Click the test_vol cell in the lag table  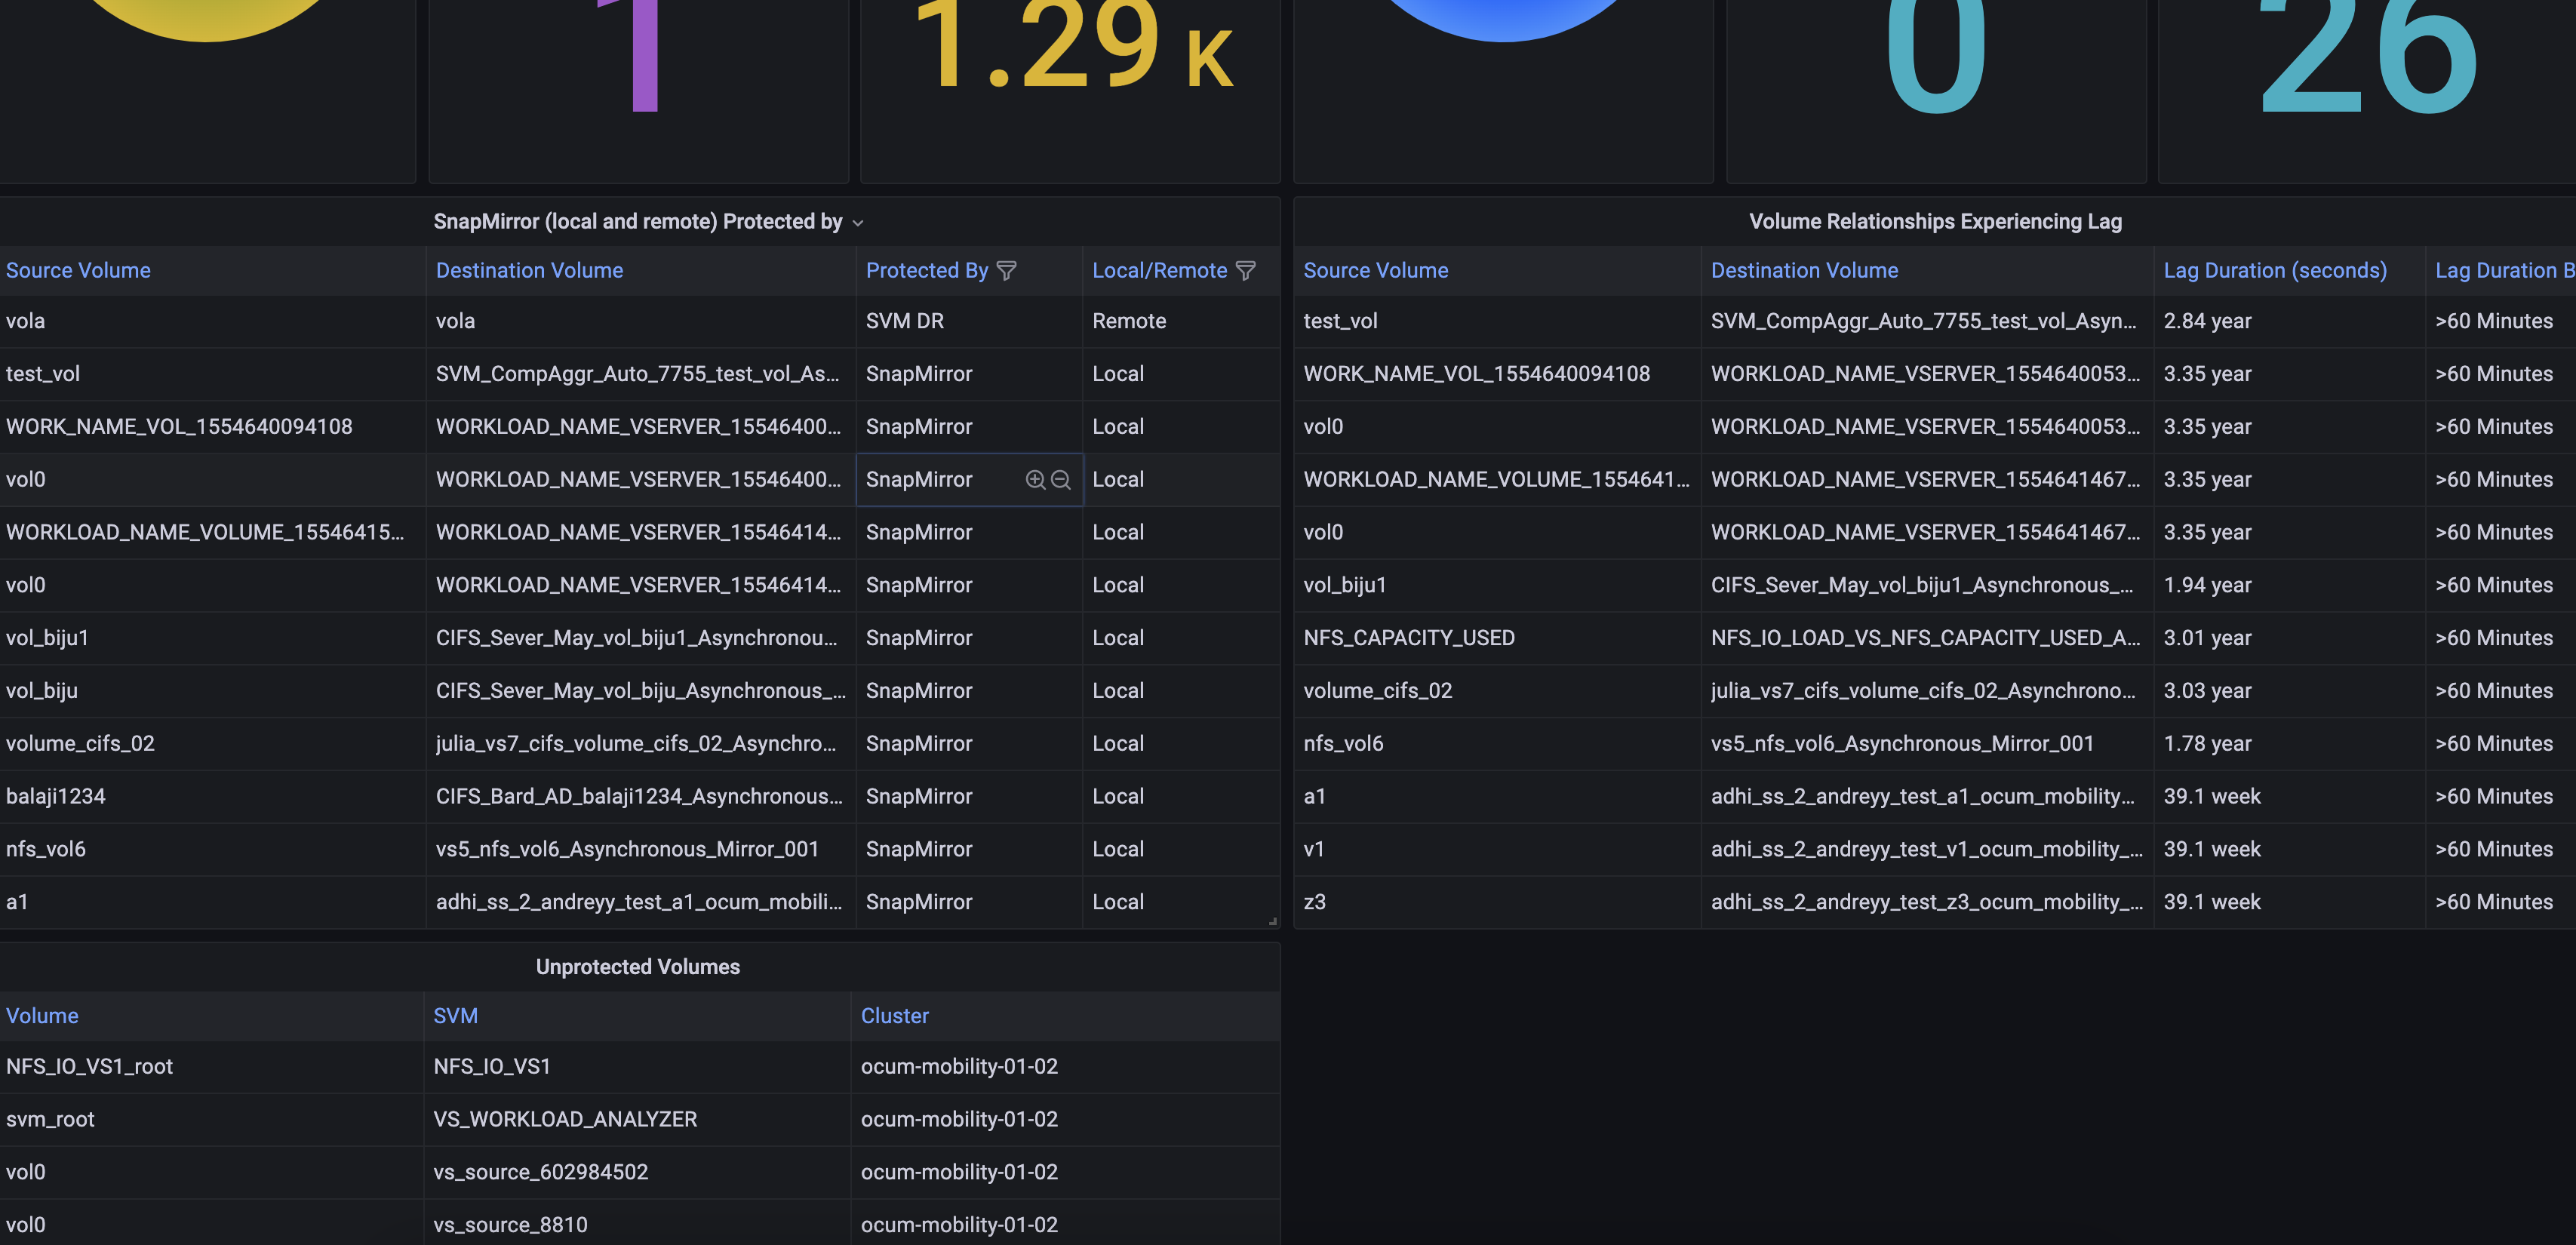click(x=1340, y=321)
